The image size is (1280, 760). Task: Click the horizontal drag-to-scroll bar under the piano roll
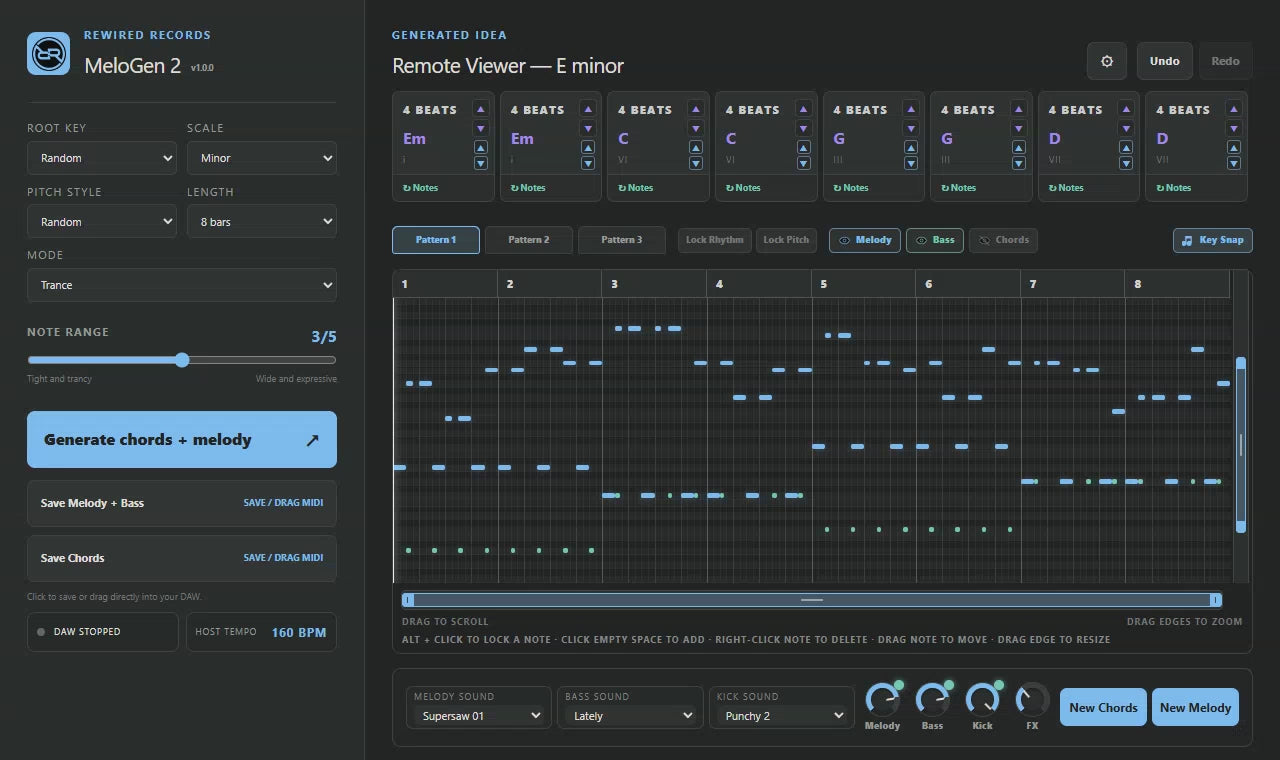pos(812,600)
